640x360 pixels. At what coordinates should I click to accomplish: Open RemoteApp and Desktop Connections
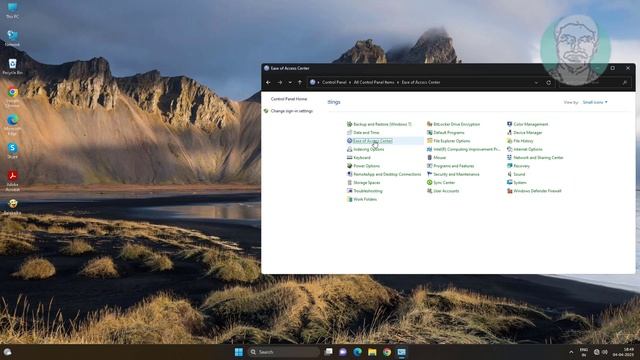tap(384, 174)
